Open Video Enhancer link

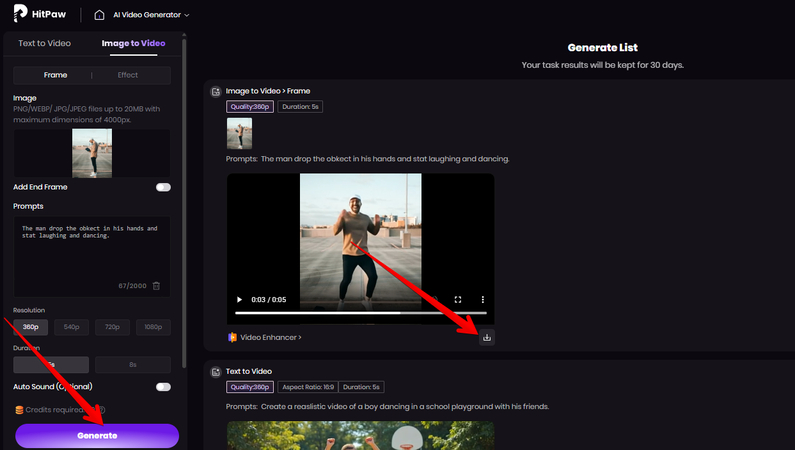271,338
